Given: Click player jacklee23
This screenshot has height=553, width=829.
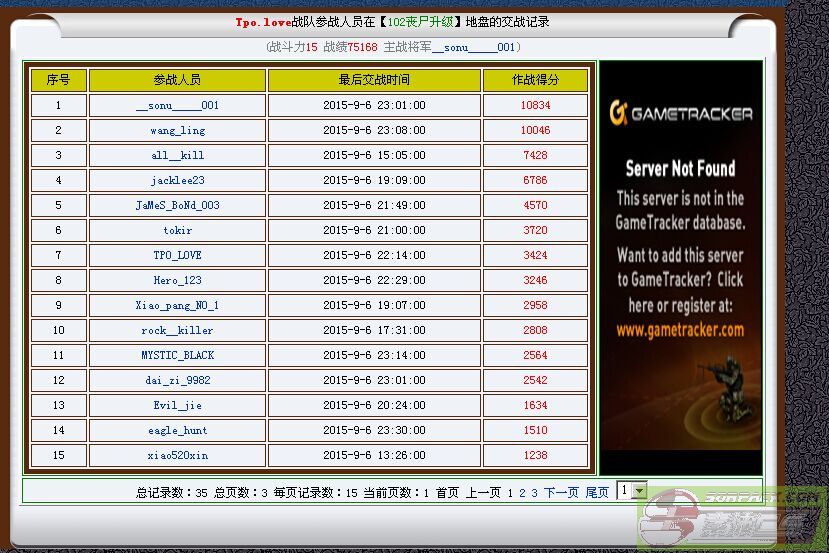Looking at the screenshot, I should click(x=177, y=180).
